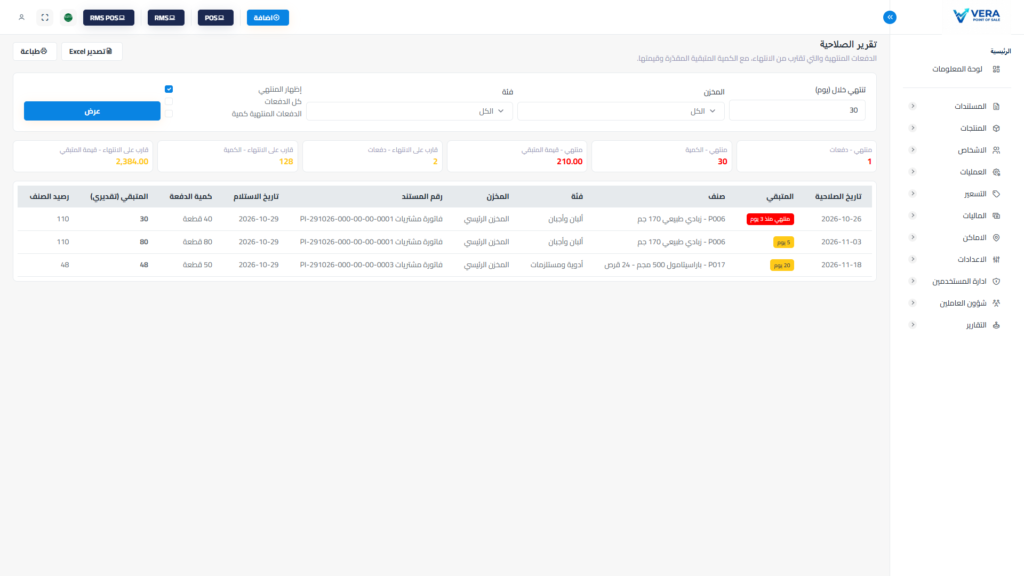Click the 2,384.00 near-expiry value card

tap(83, 157)
